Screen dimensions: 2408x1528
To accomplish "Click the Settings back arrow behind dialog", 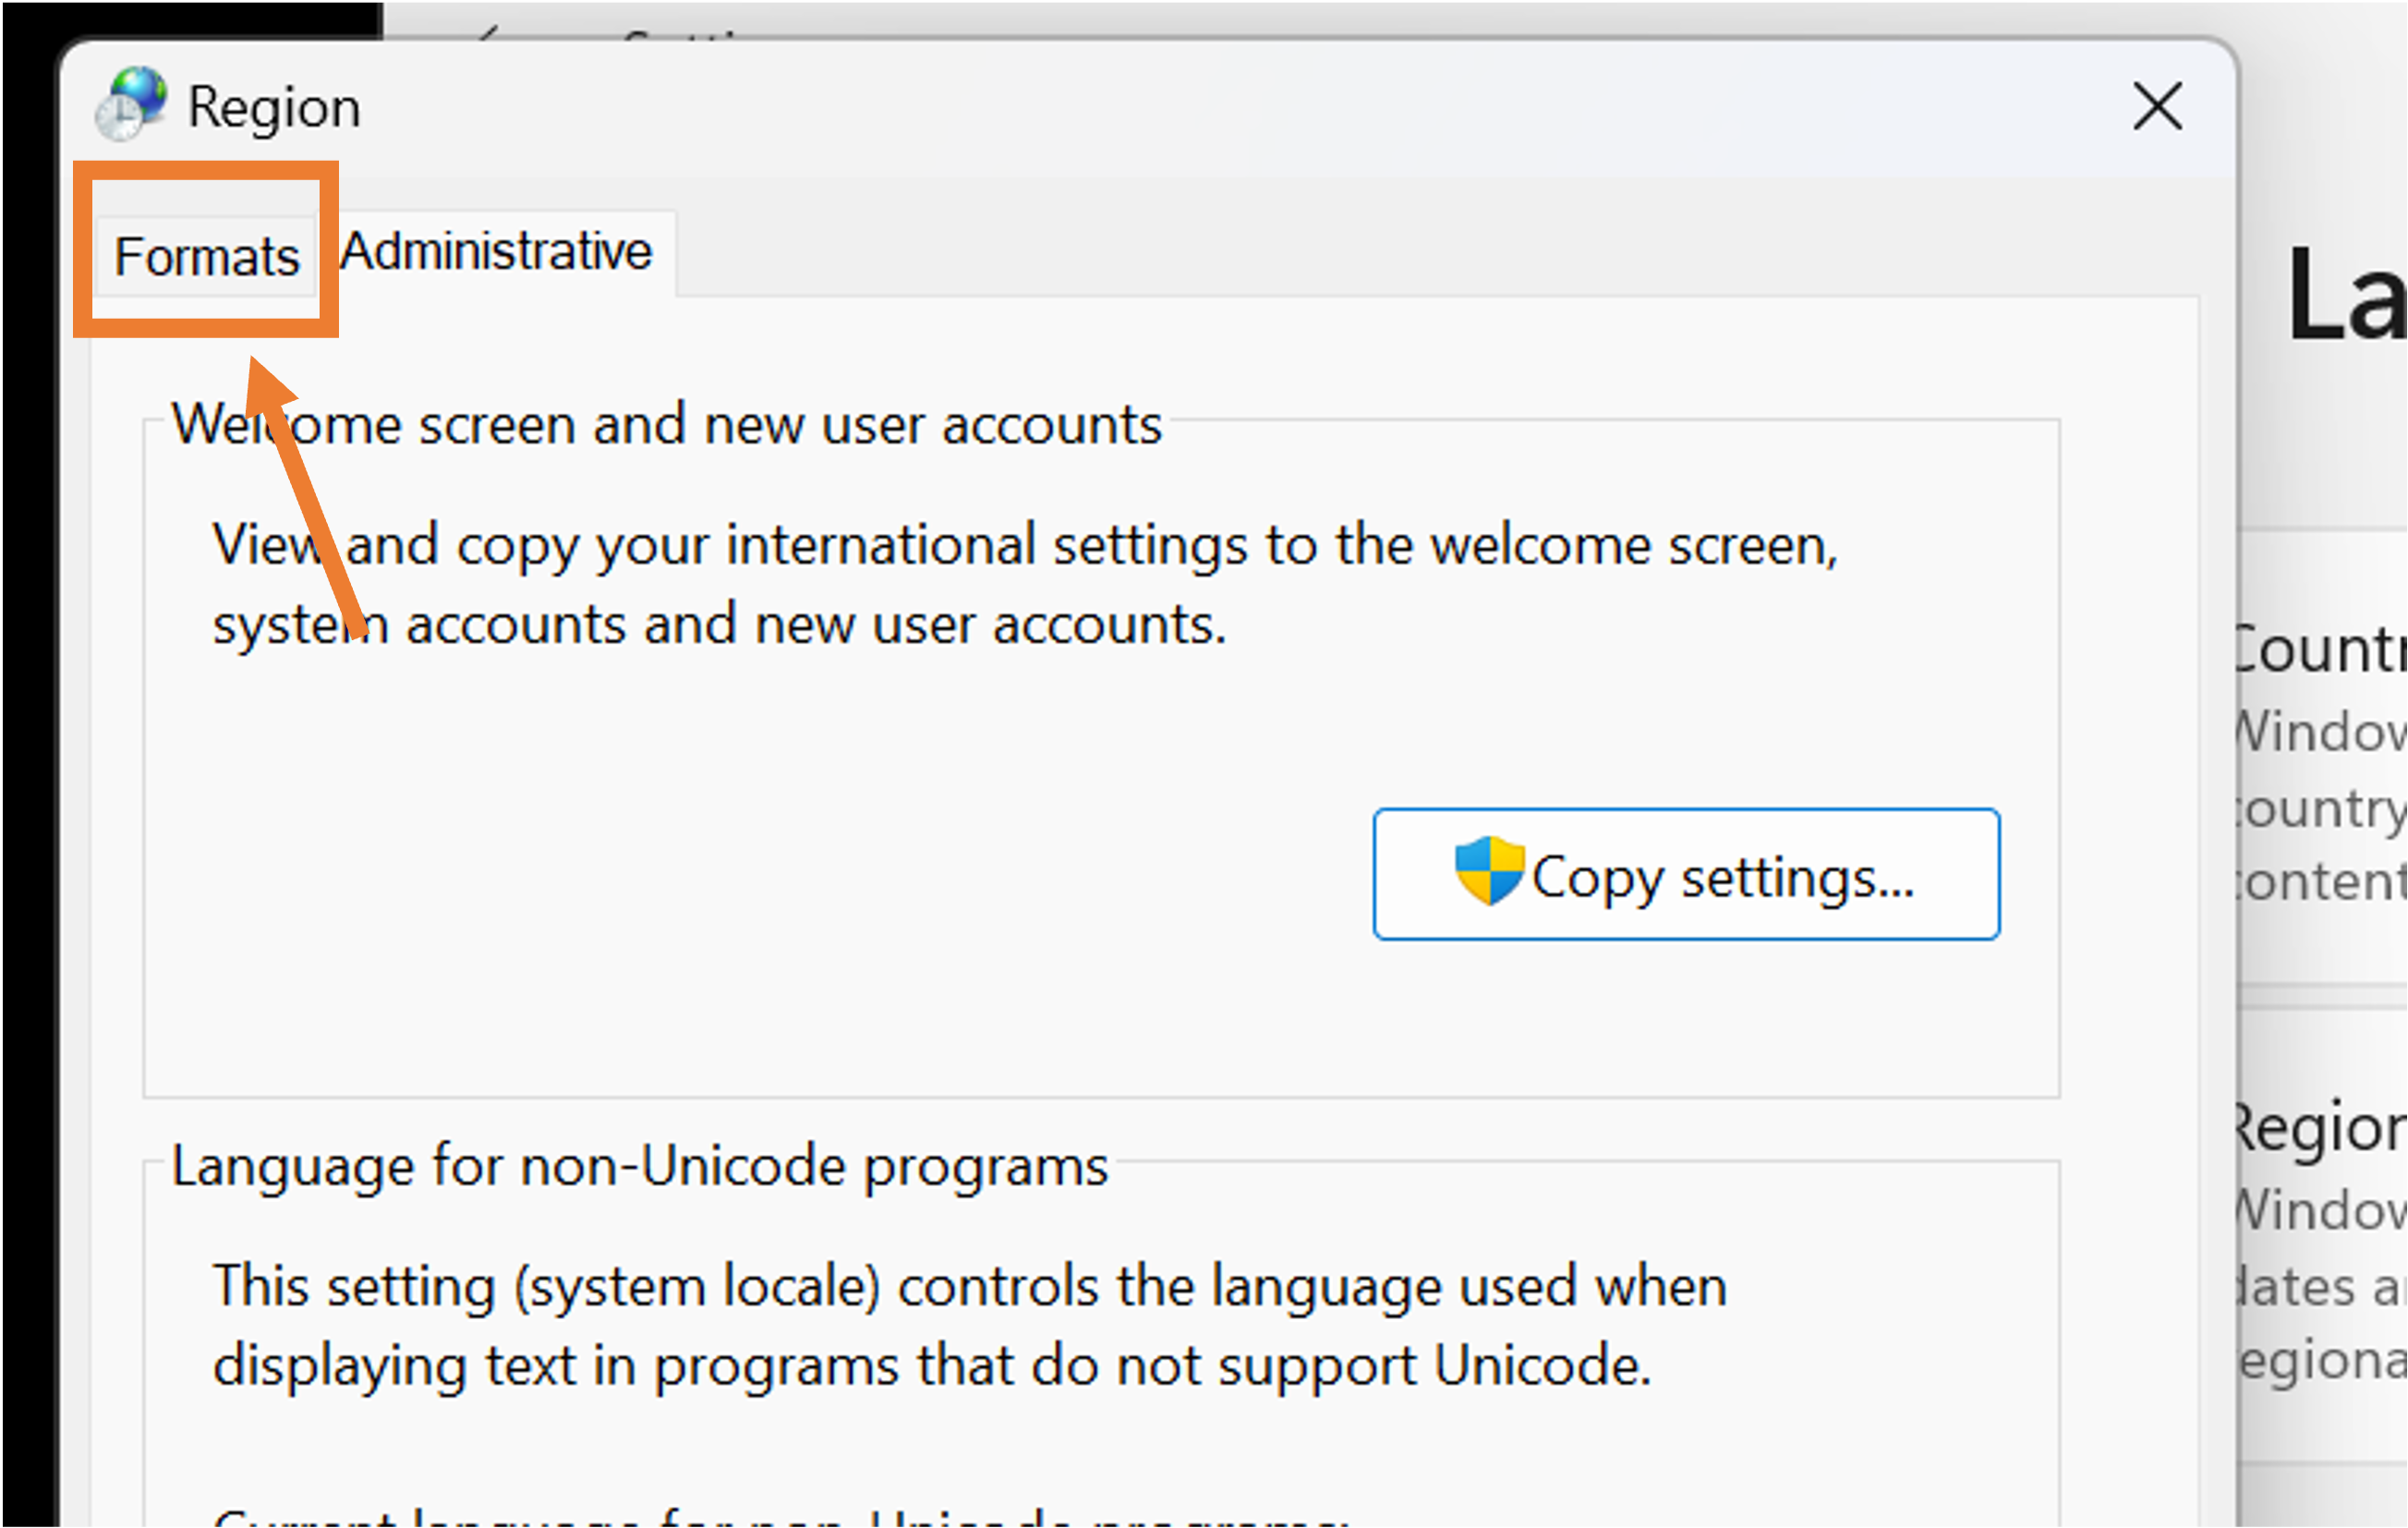I will point(487,33).
